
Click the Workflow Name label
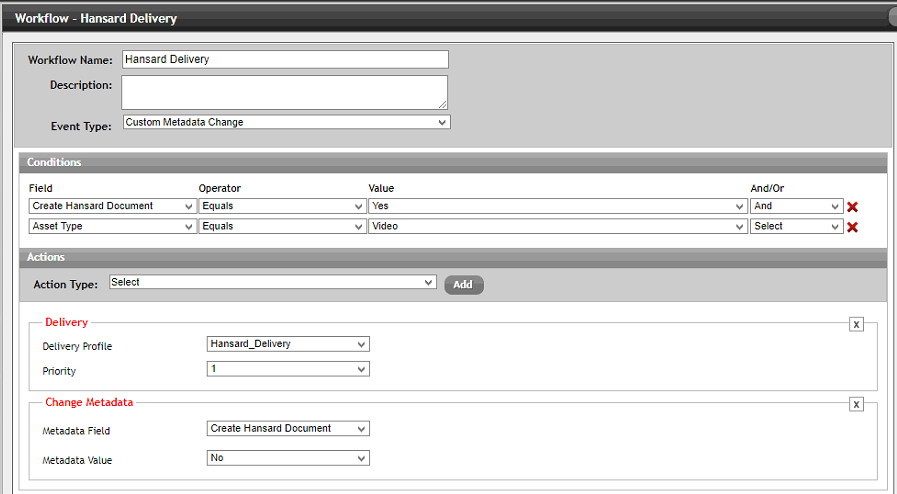click(x=70, y=60)
